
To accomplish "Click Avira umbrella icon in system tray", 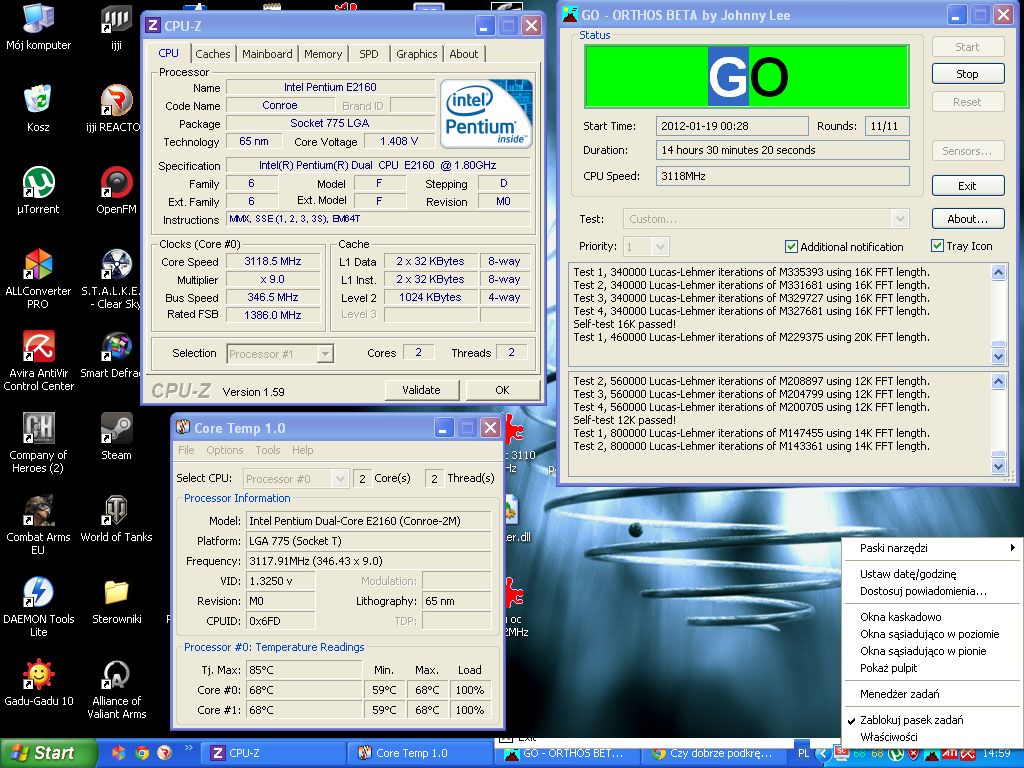I will [968, 753].
